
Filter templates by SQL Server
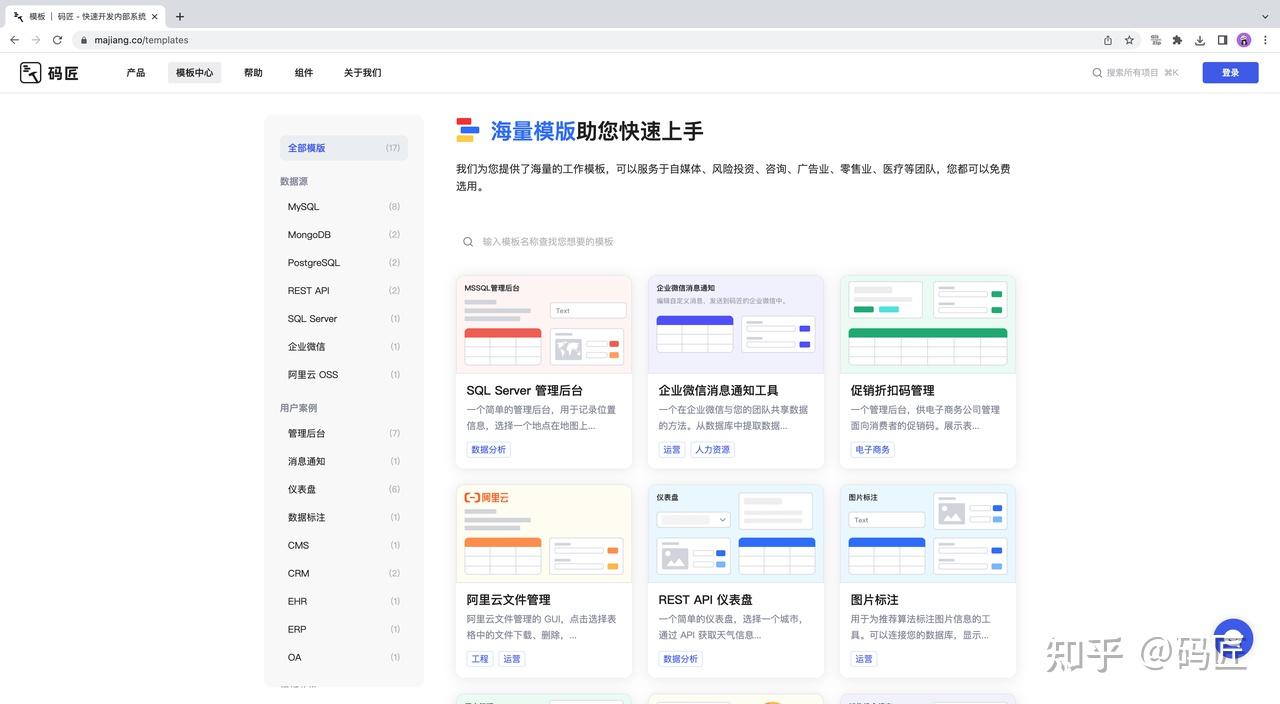tap(344, 319)
